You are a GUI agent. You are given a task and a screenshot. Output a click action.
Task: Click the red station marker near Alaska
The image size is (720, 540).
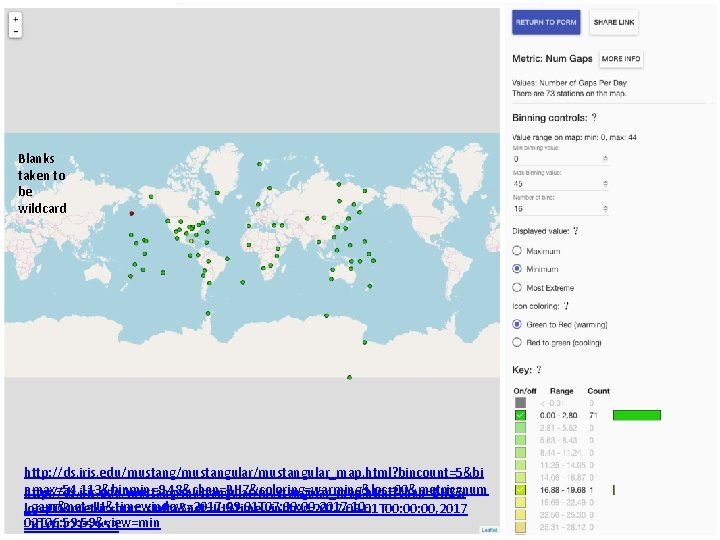132,214
